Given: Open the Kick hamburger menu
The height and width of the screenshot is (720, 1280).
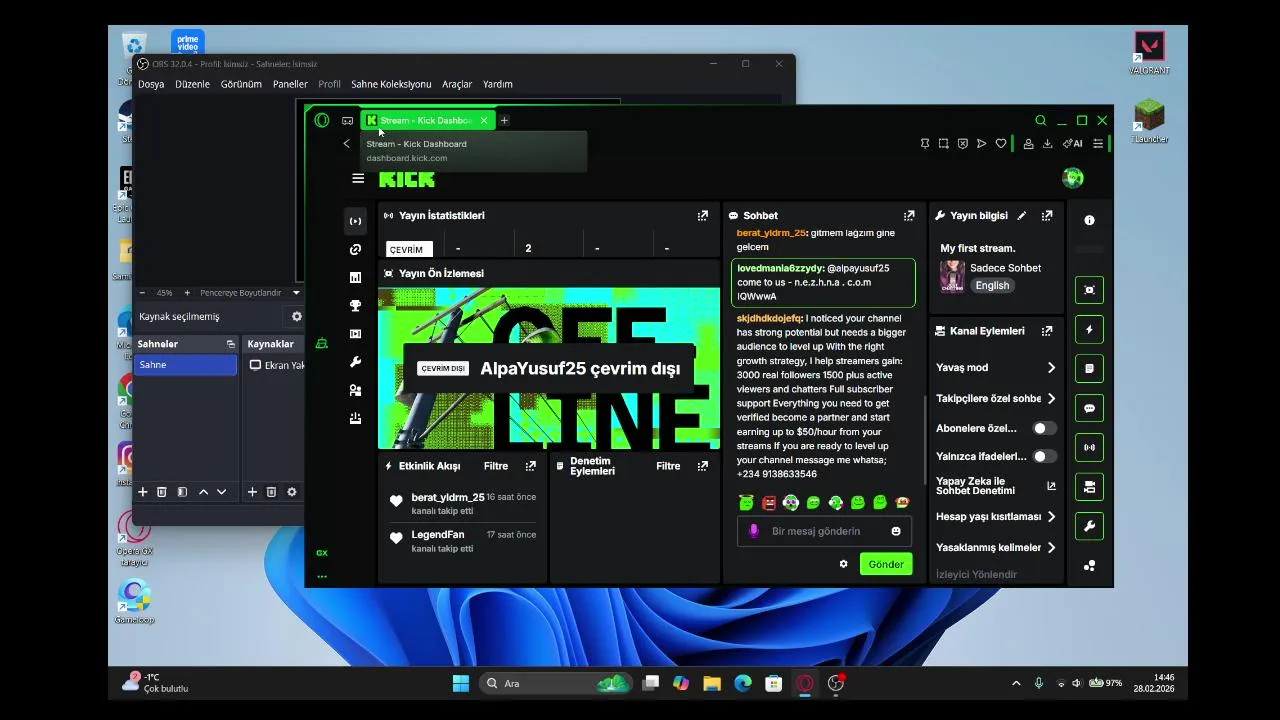Looking at the screenshot, I should pyautogui.click(x=358, y=179).
